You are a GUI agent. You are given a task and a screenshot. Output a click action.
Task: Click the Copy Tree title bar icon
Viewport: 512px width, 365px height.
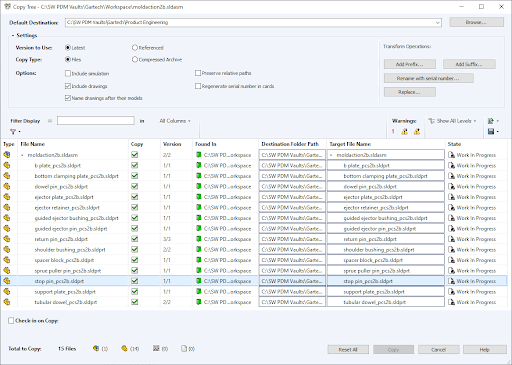coord(7,6)
